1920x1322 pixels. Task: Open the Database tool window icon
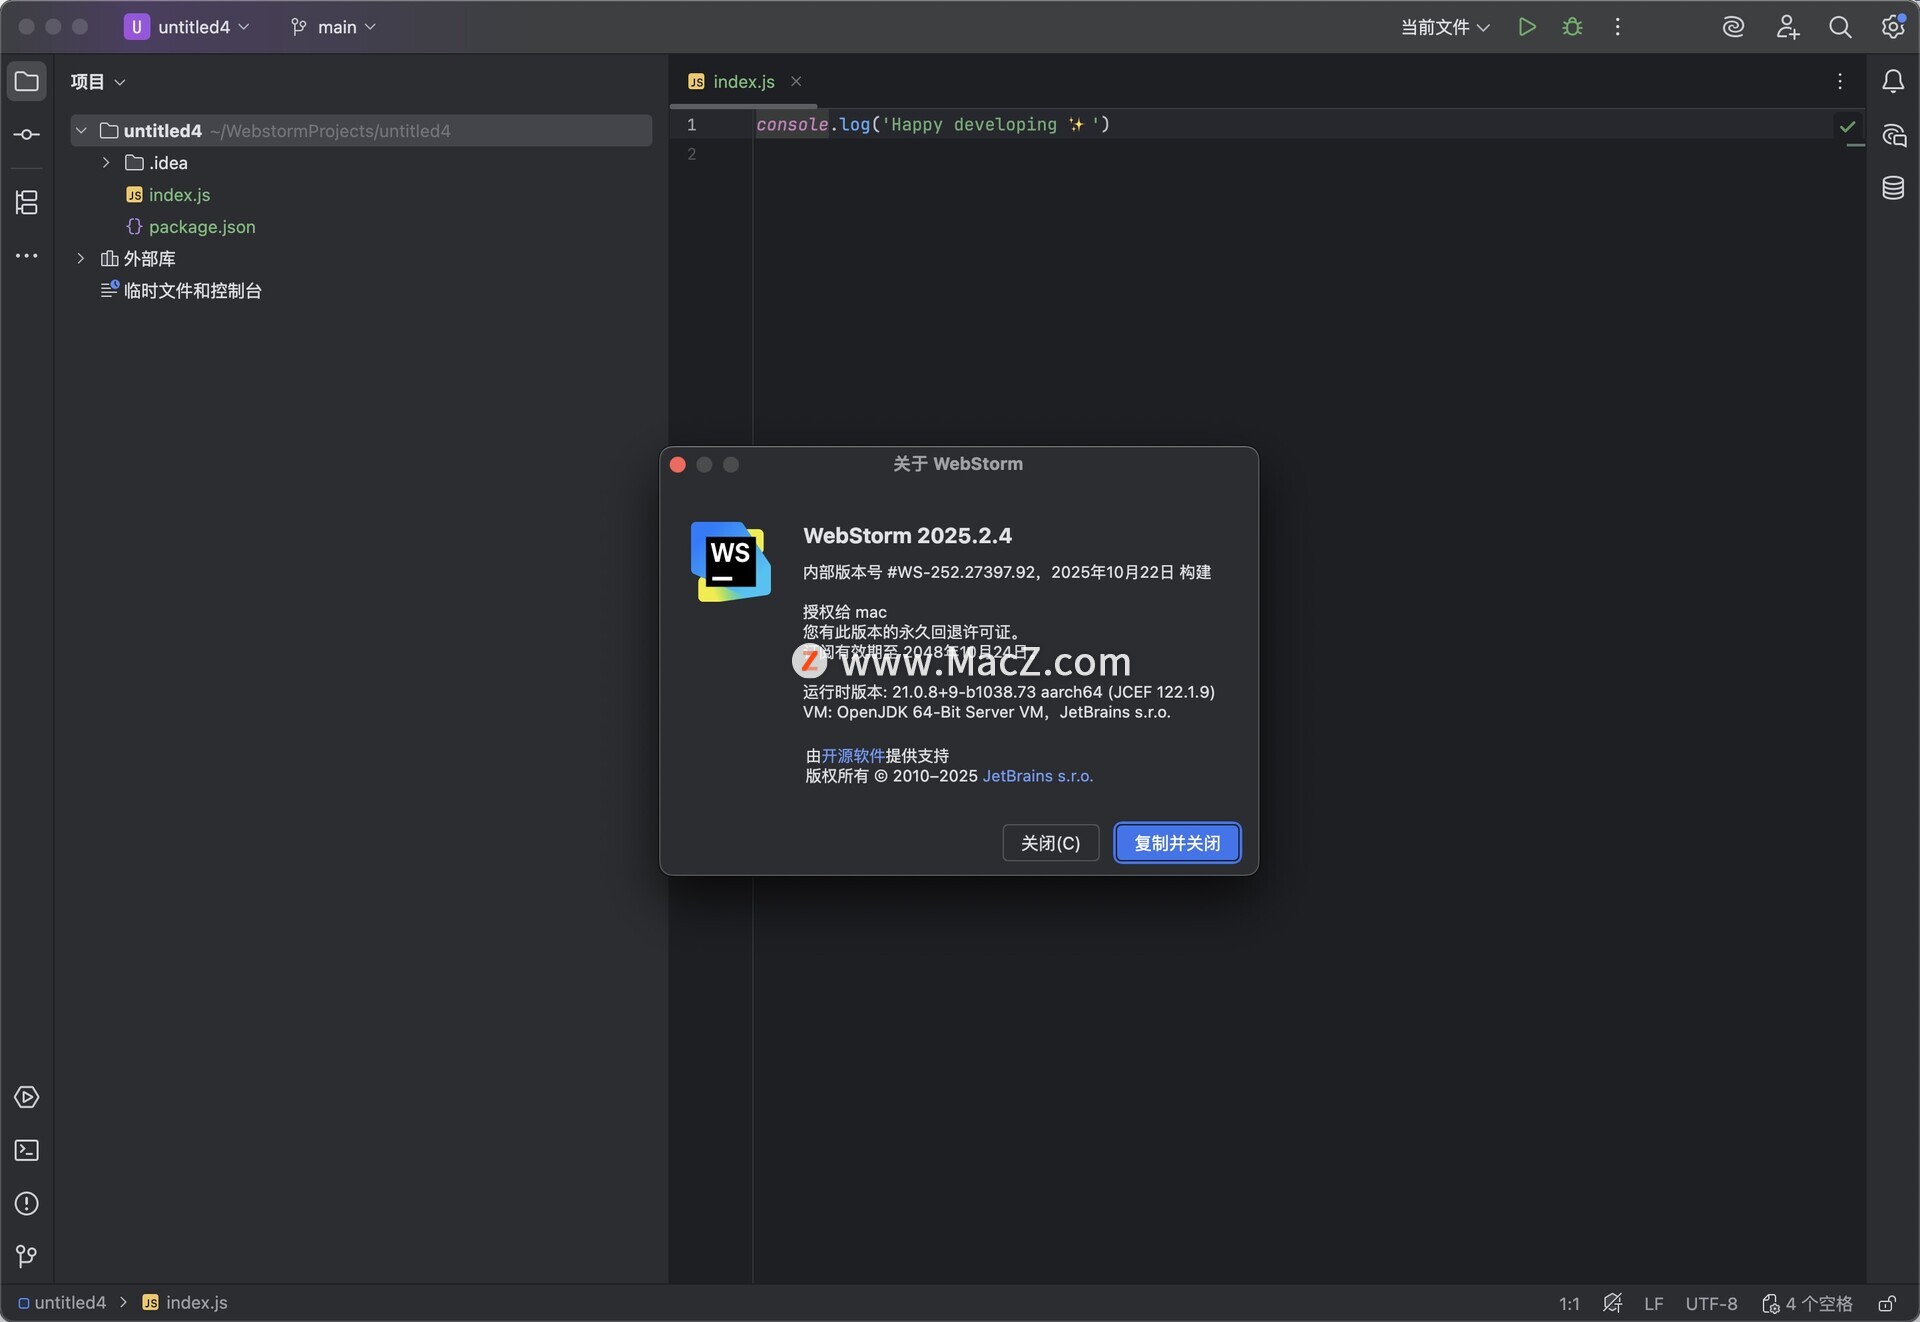[1893, 188]
